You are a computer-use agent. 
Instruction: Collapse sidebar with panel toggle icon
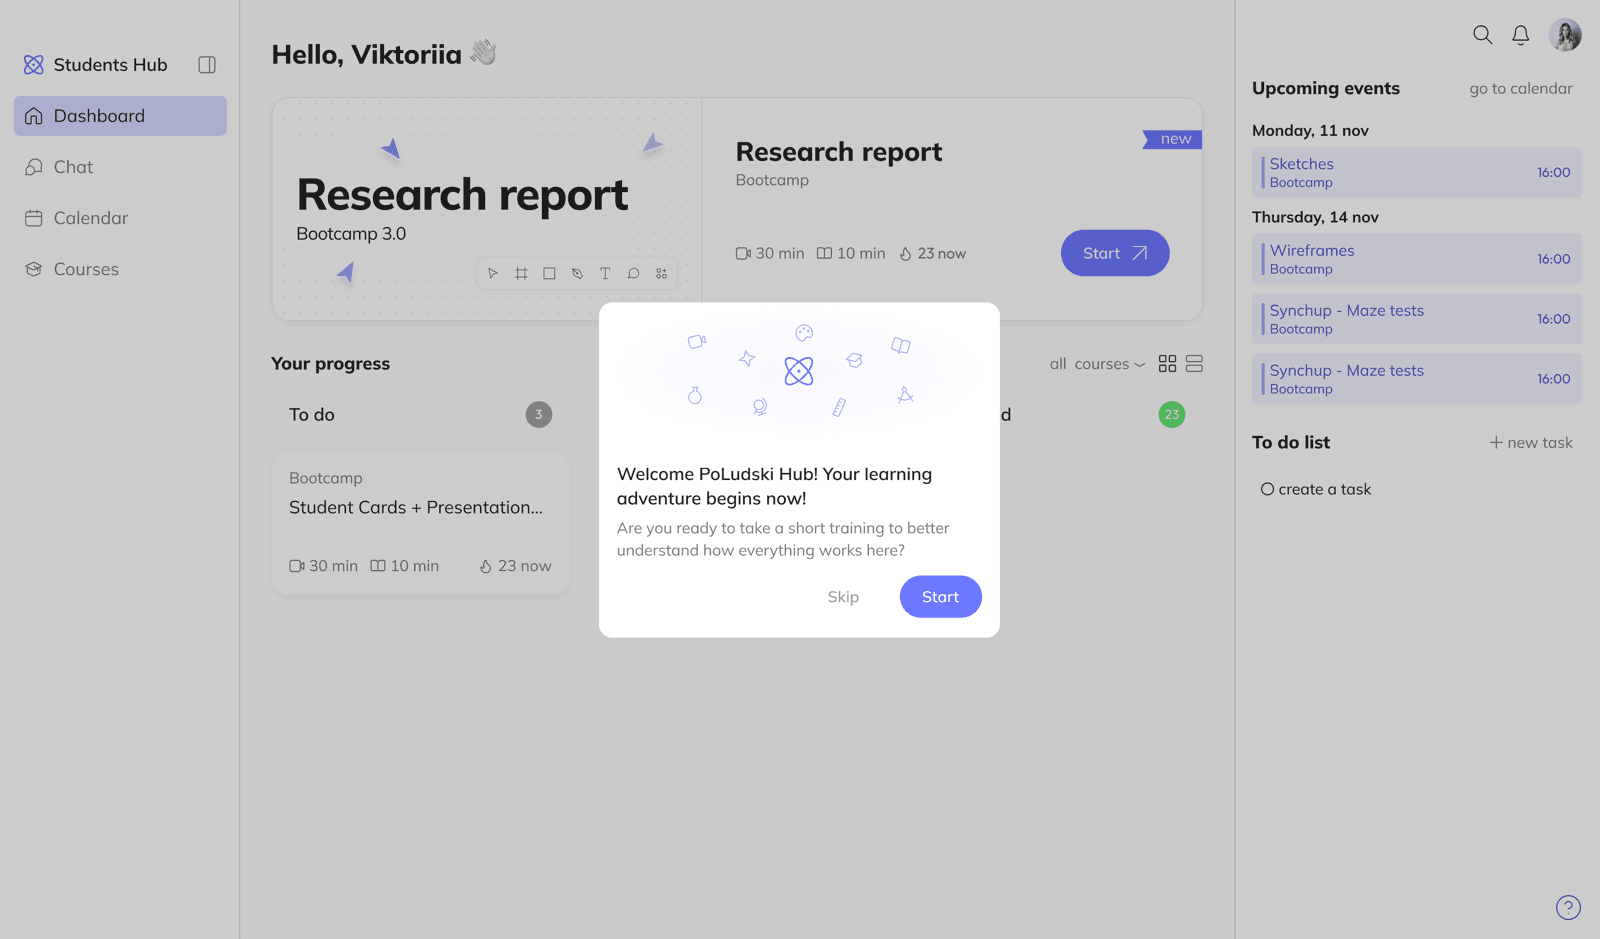tap(207, 65)
